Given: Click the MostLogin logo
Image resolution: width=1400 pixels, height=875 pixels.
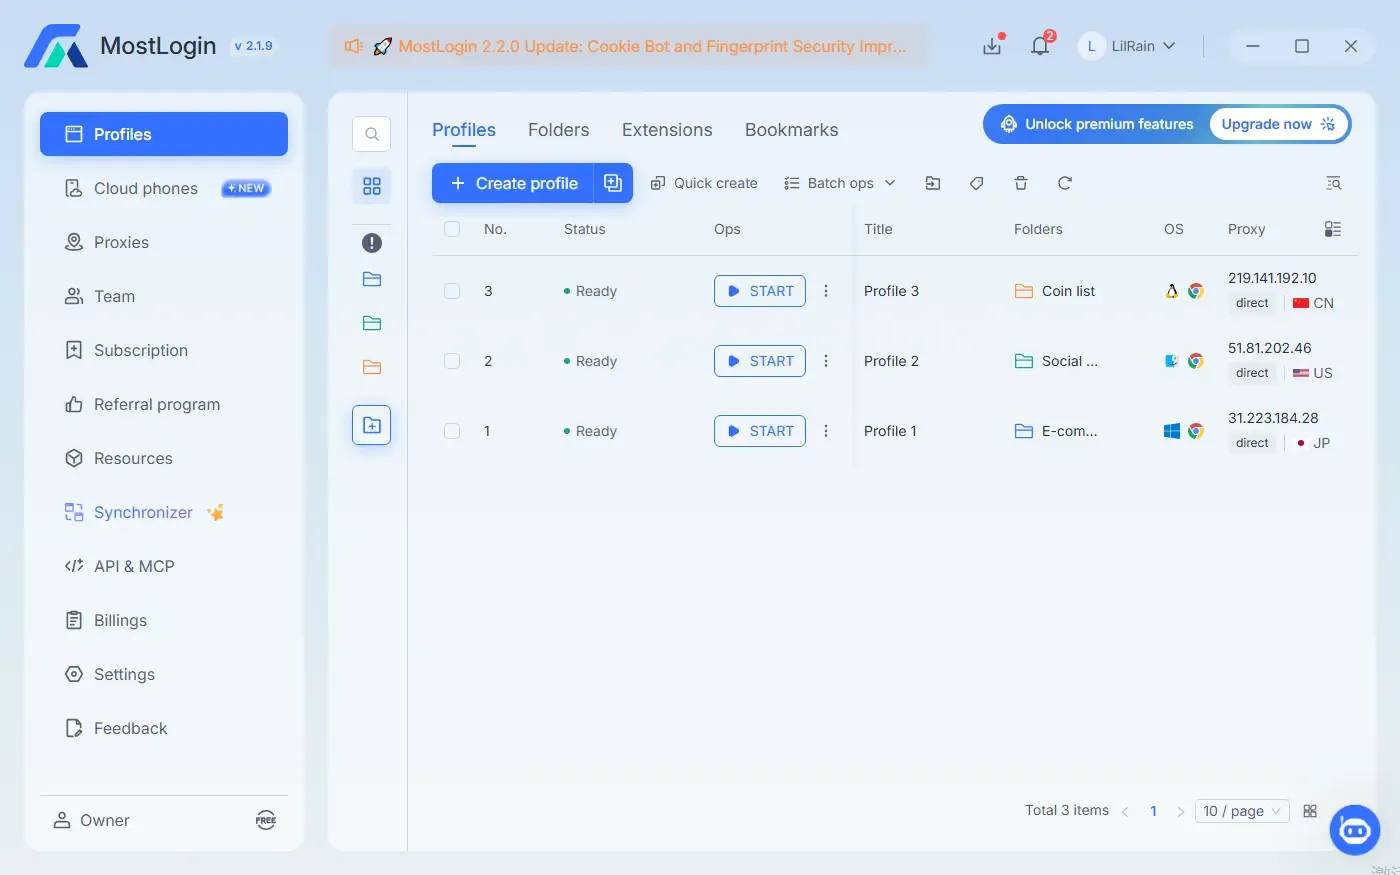Looking at the screenshot, I should [56, 46].
